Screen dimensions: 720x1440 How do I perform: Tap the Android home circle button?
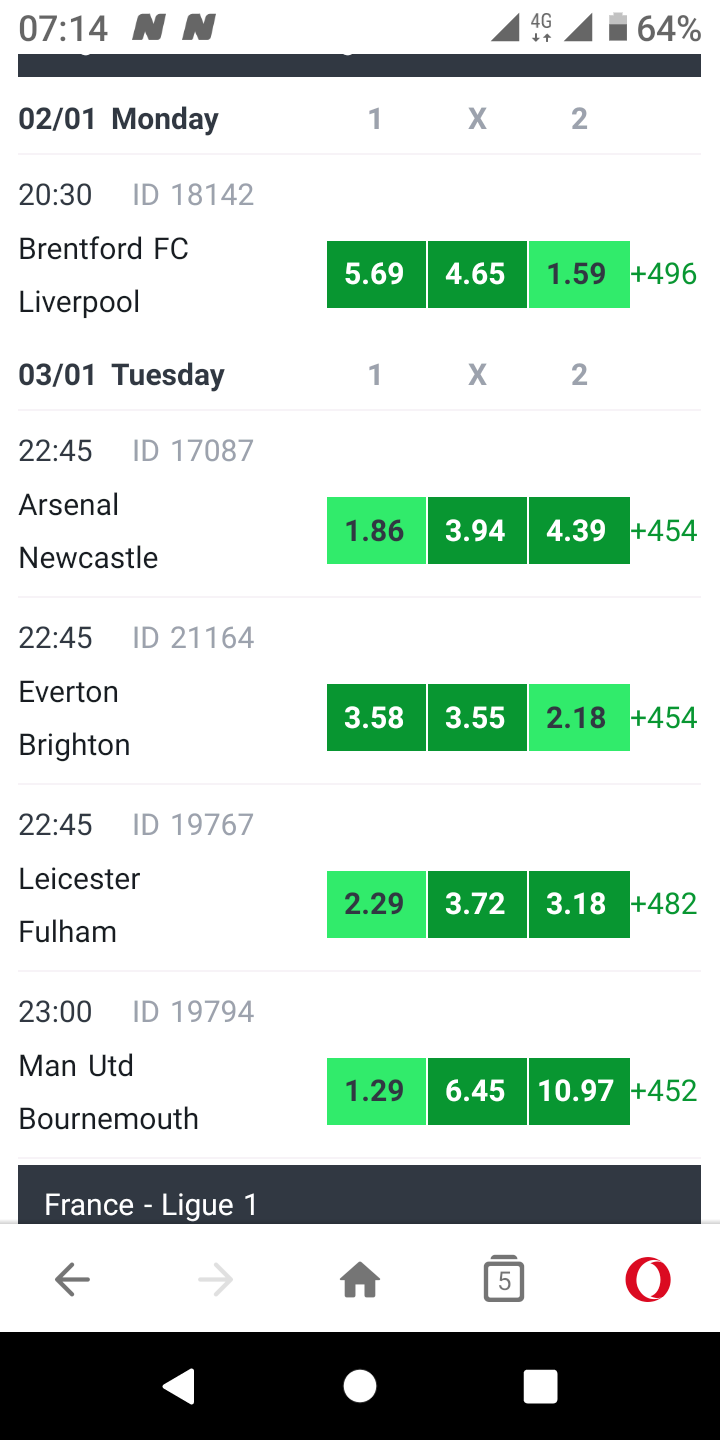(360, 1386)
